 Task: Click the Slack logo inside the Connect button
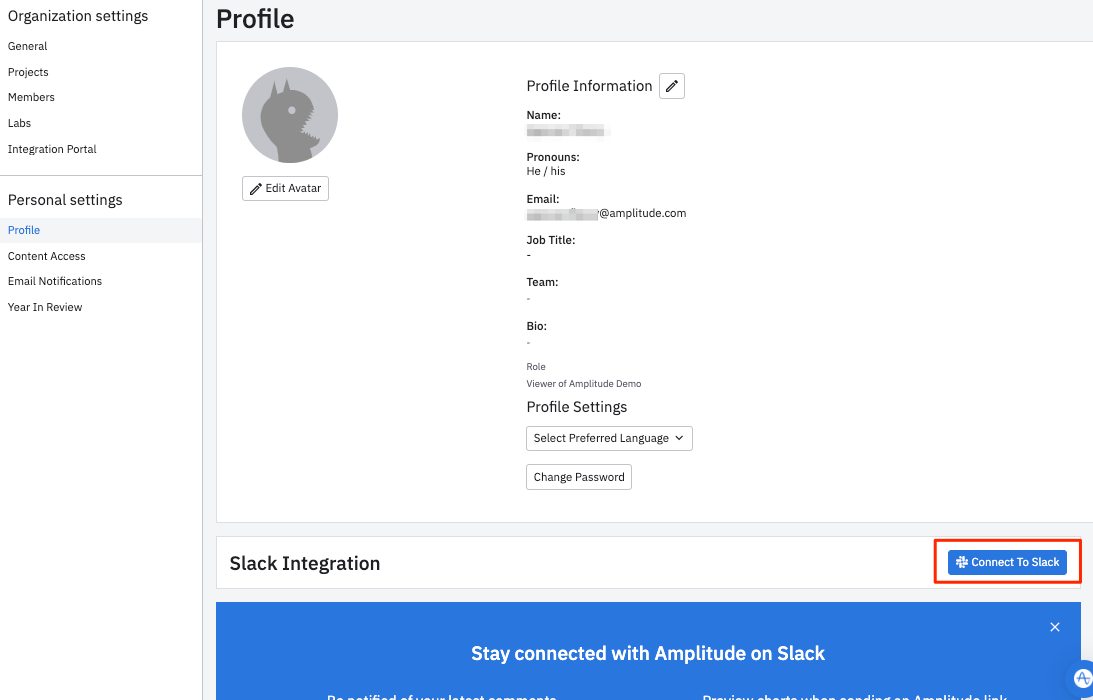(962, 562)
